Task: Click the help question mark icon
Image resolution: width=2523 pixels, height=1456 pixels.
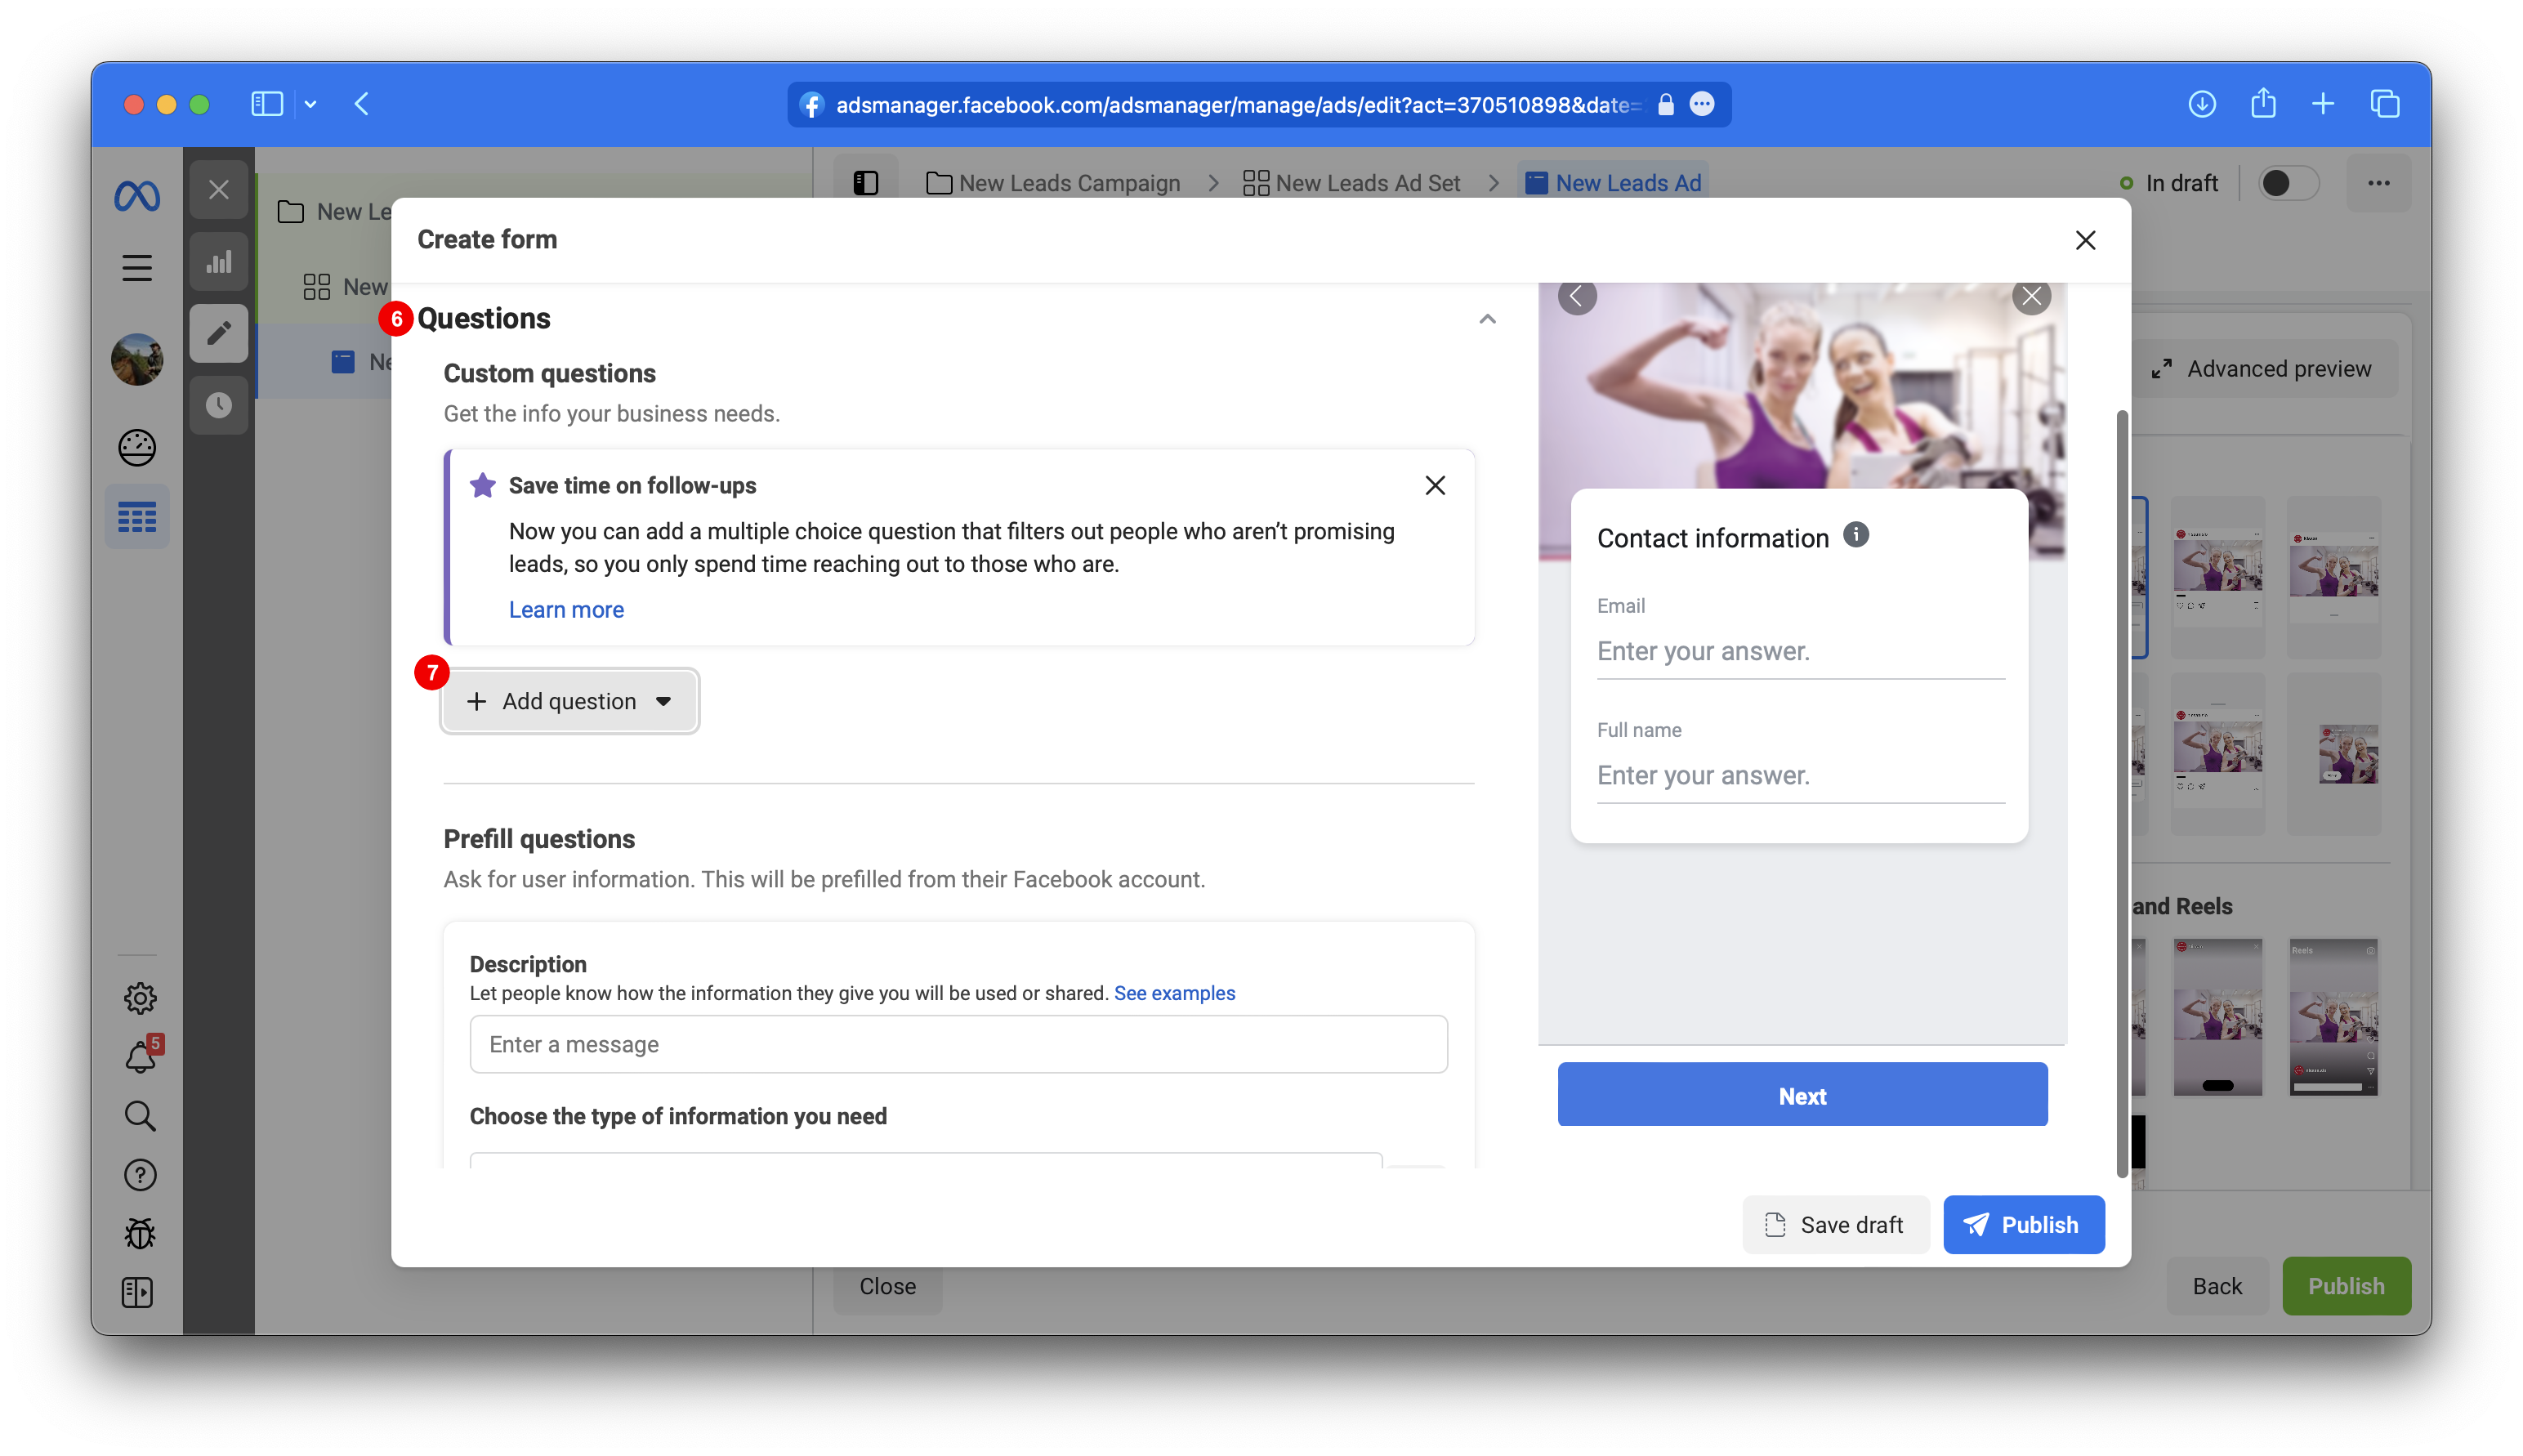Action: (140, 1175)
